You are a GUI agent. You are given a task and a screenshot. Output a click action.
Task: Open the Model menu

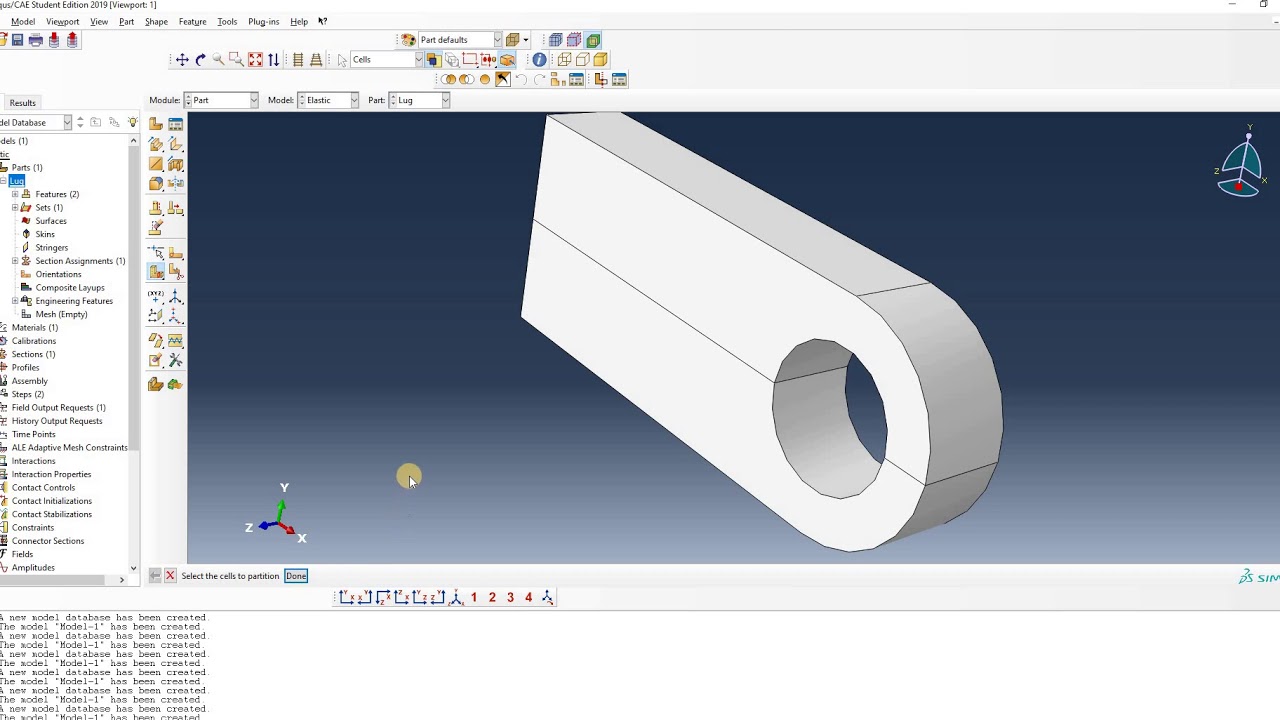(x=22, y=21)
